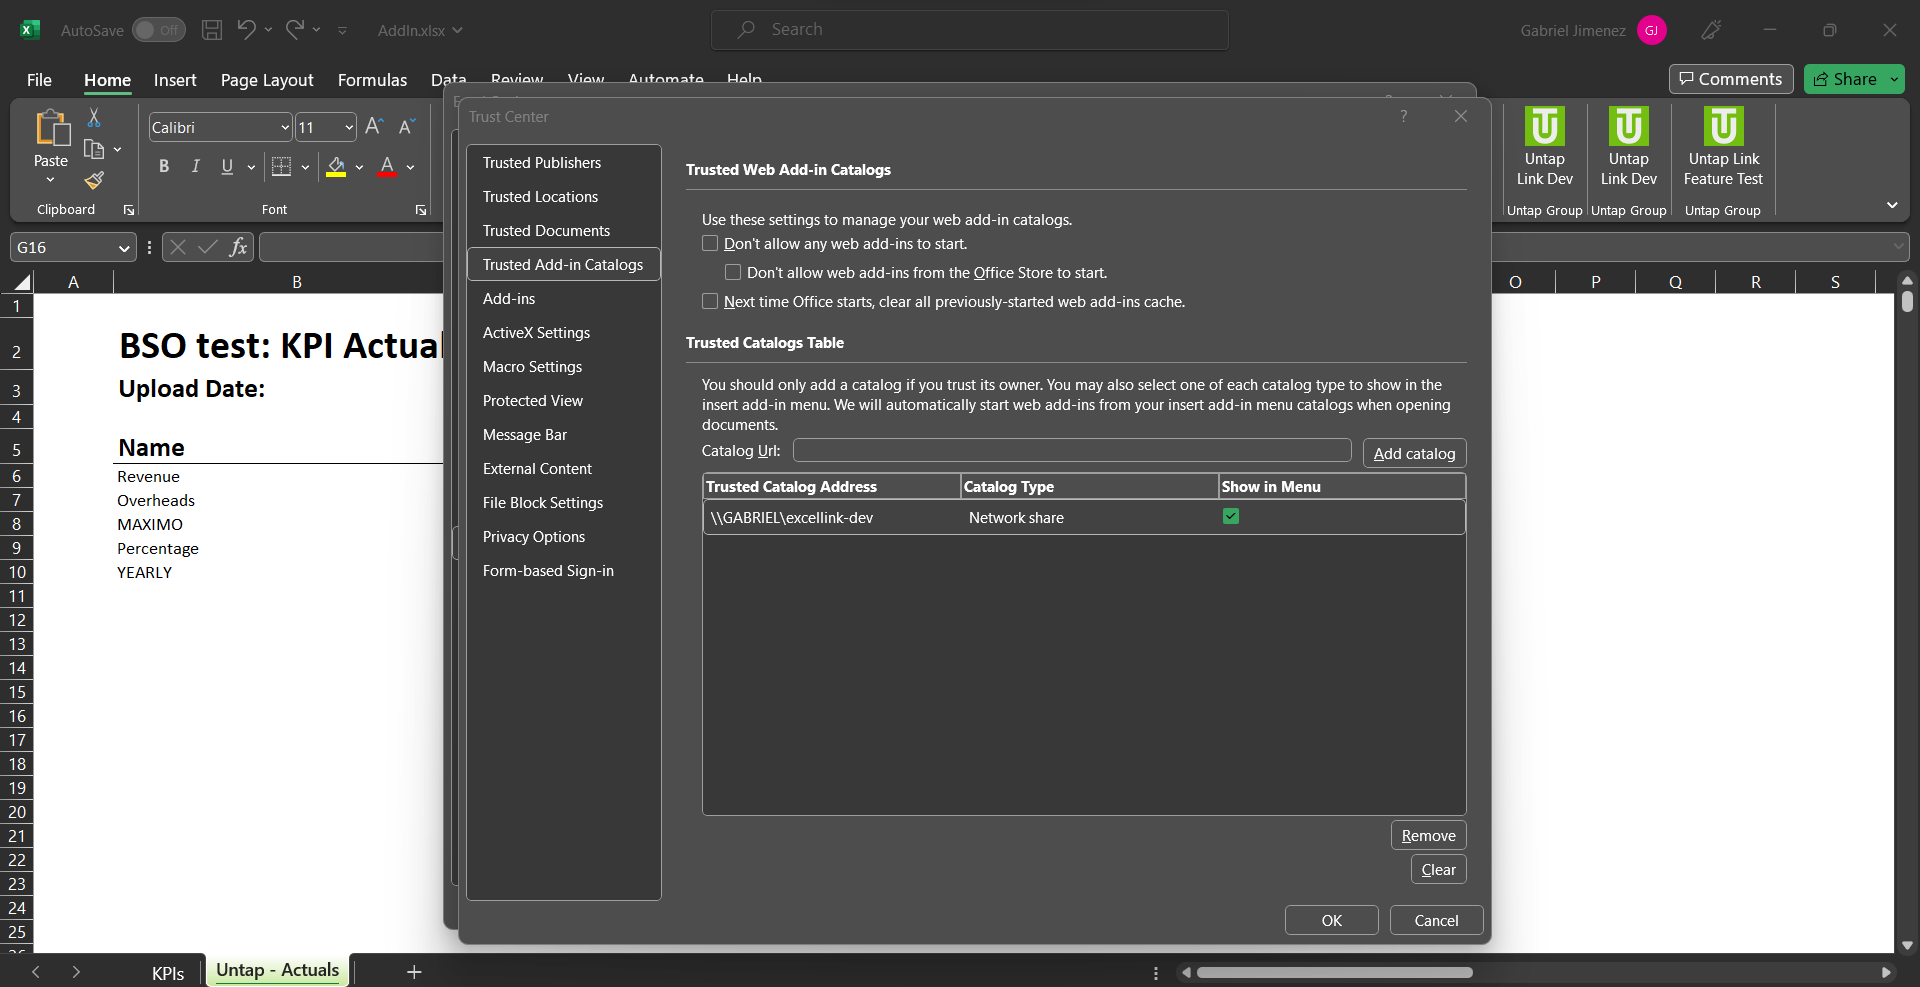
Task: Open the font name Calibri dropdown
Action: [285, 127]
